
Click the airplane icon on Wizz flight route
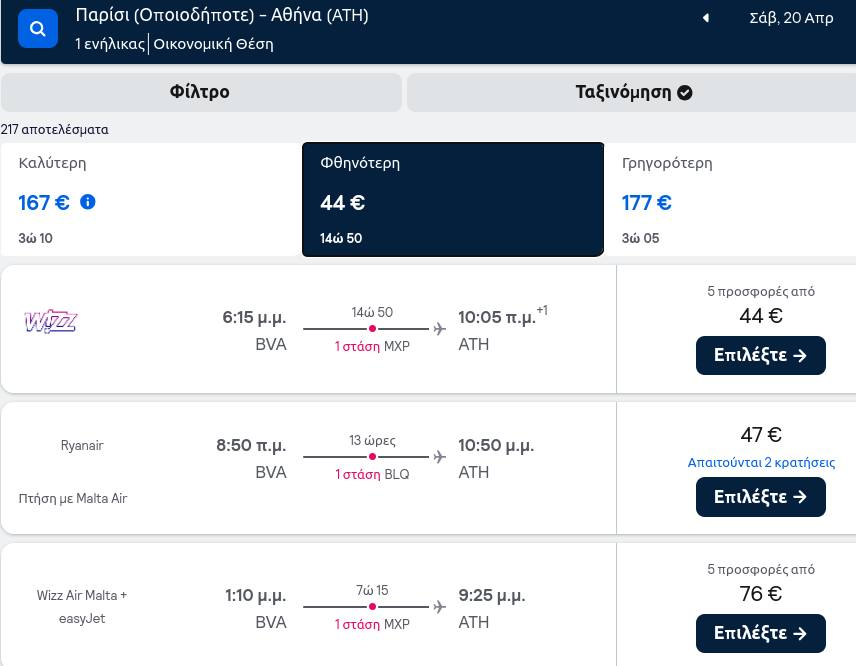coord(439,329)
